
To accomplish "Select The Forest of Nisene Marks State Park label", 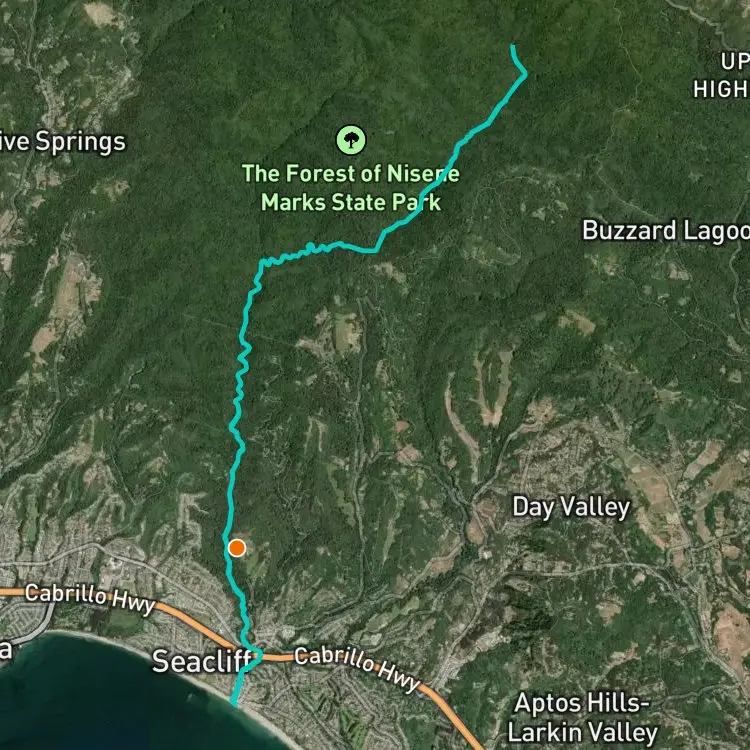I will (351, 188).
